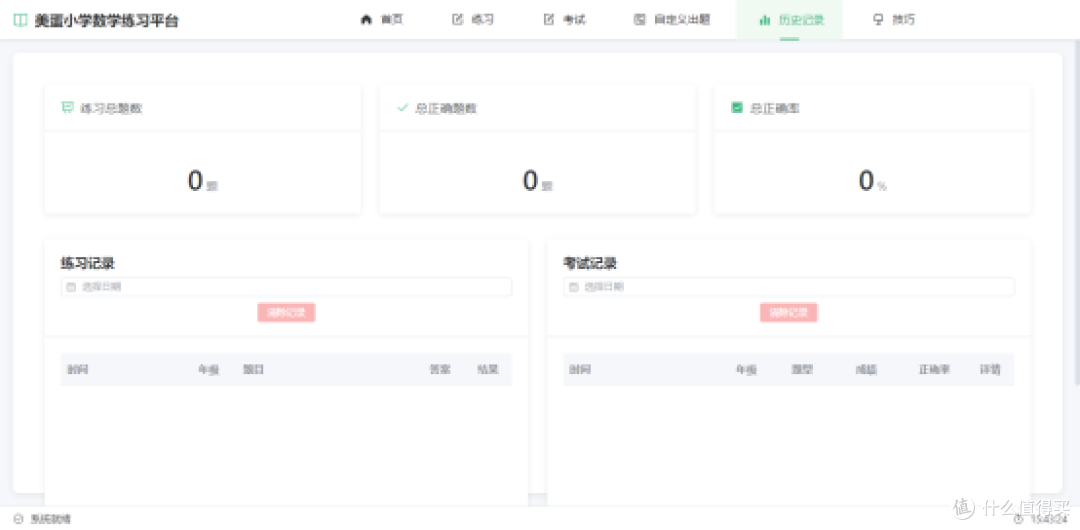The width and height of the screenshot is (1080, 530).
Task: Click the 练习总题数 card title
Action: 112,108
